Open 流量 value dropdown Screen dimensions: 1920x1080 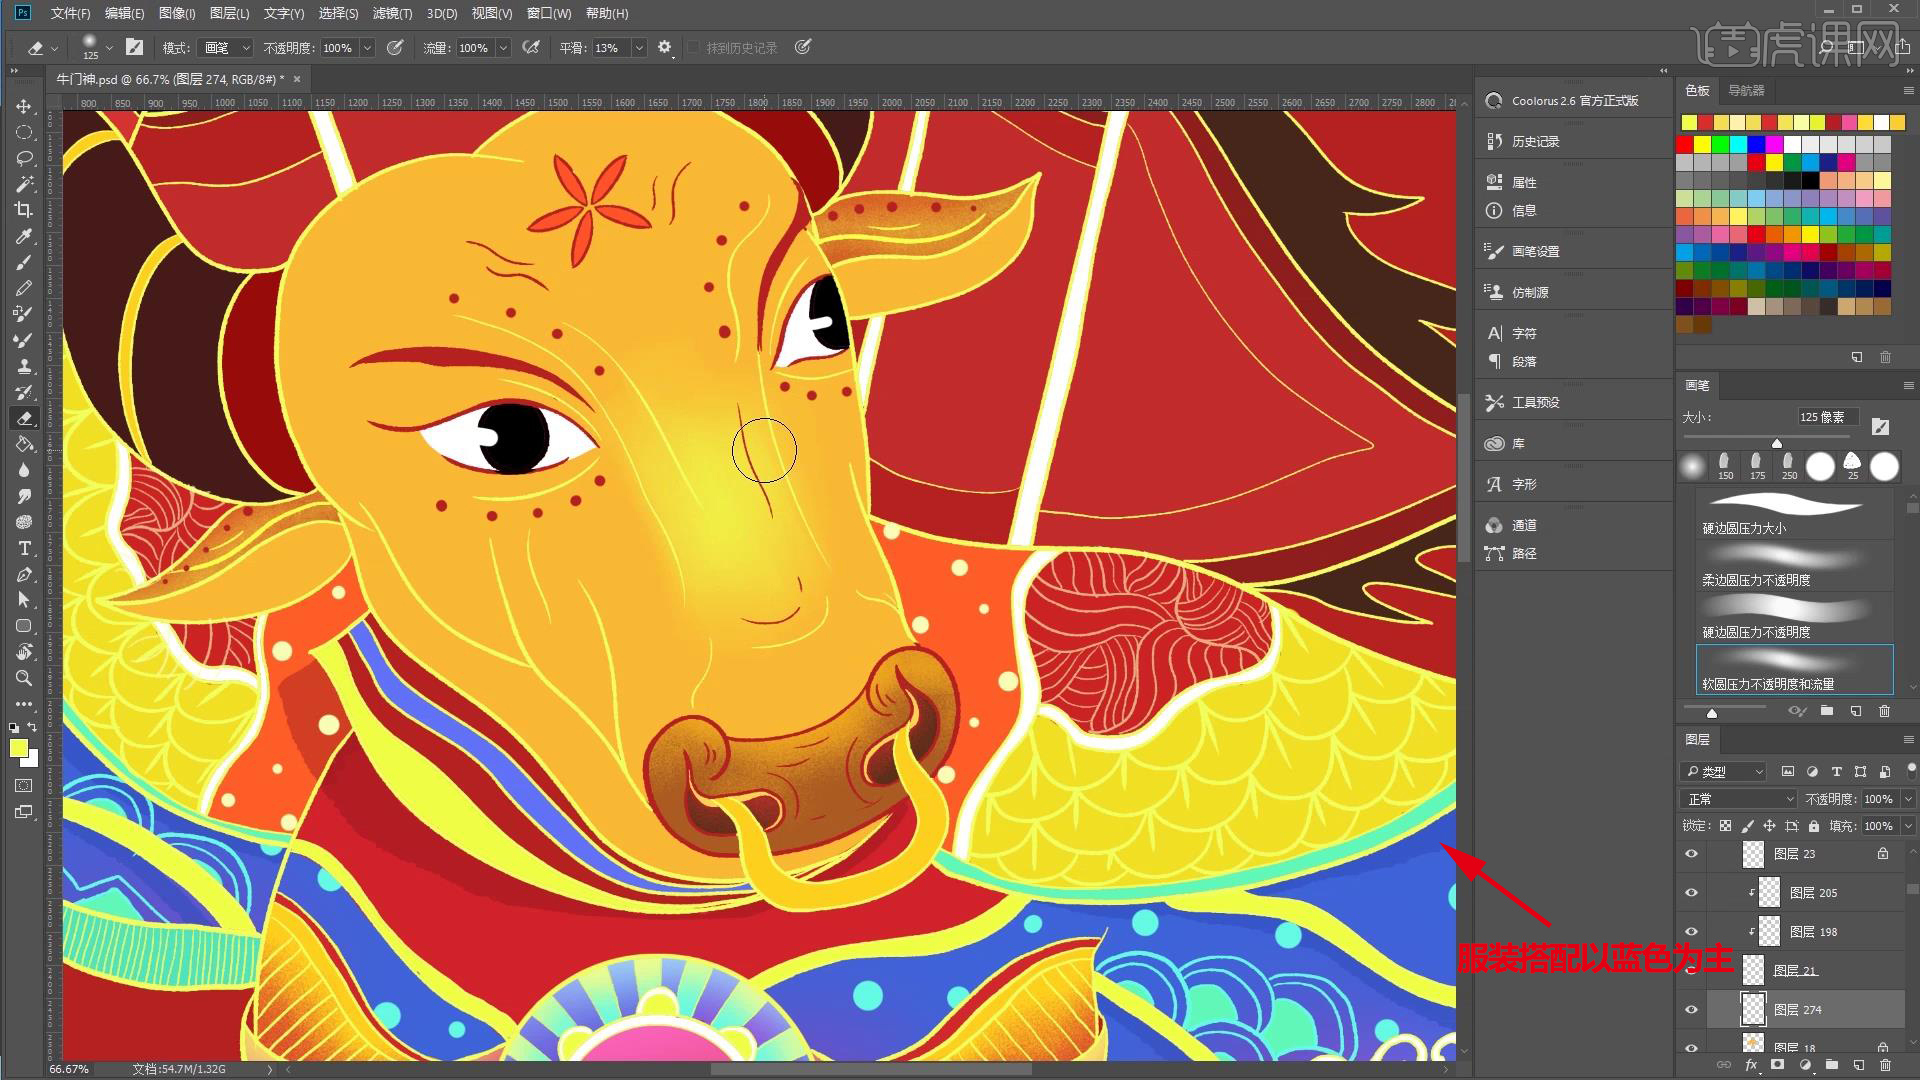click(503, 48)
